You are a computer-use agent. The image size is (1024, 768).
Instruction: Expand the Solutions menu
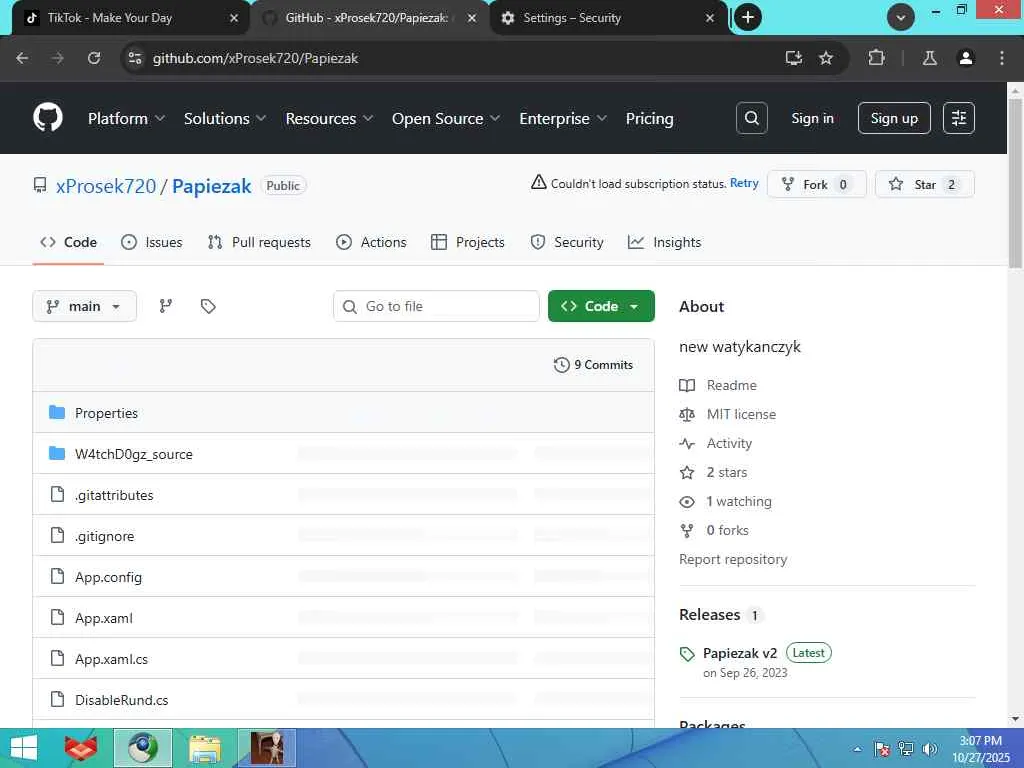coord(225,118)
